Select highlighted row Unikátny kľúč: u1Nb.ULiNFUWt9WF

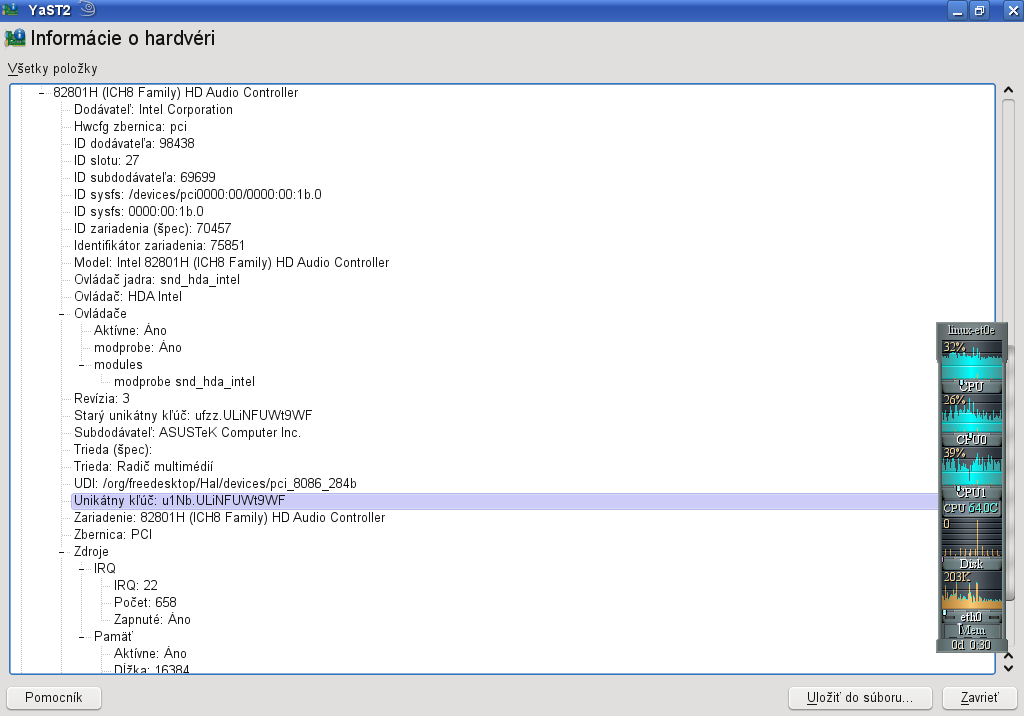coord(504,501)
